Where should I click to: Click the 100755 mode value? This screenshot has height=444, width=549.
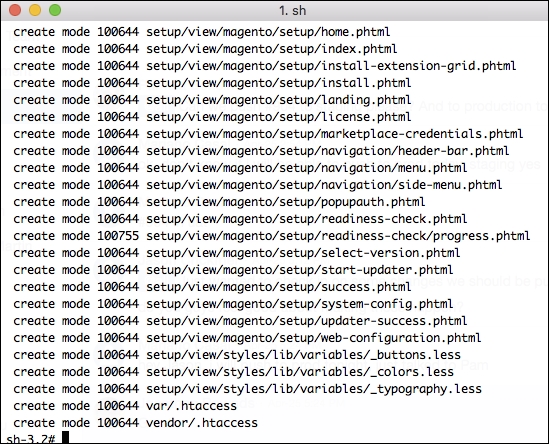coord(118,236)
